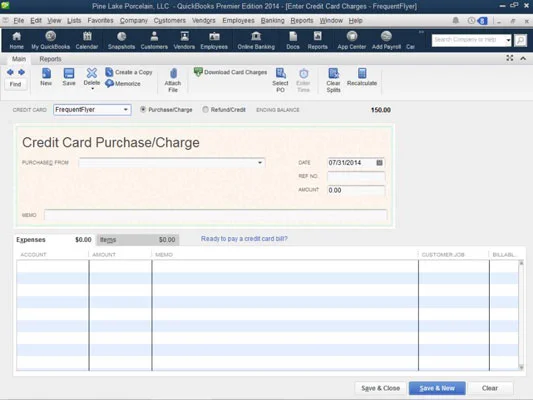Click the Attach File paperclip icon
This screenshot has width=533, height=400.
tap(173, 73)
